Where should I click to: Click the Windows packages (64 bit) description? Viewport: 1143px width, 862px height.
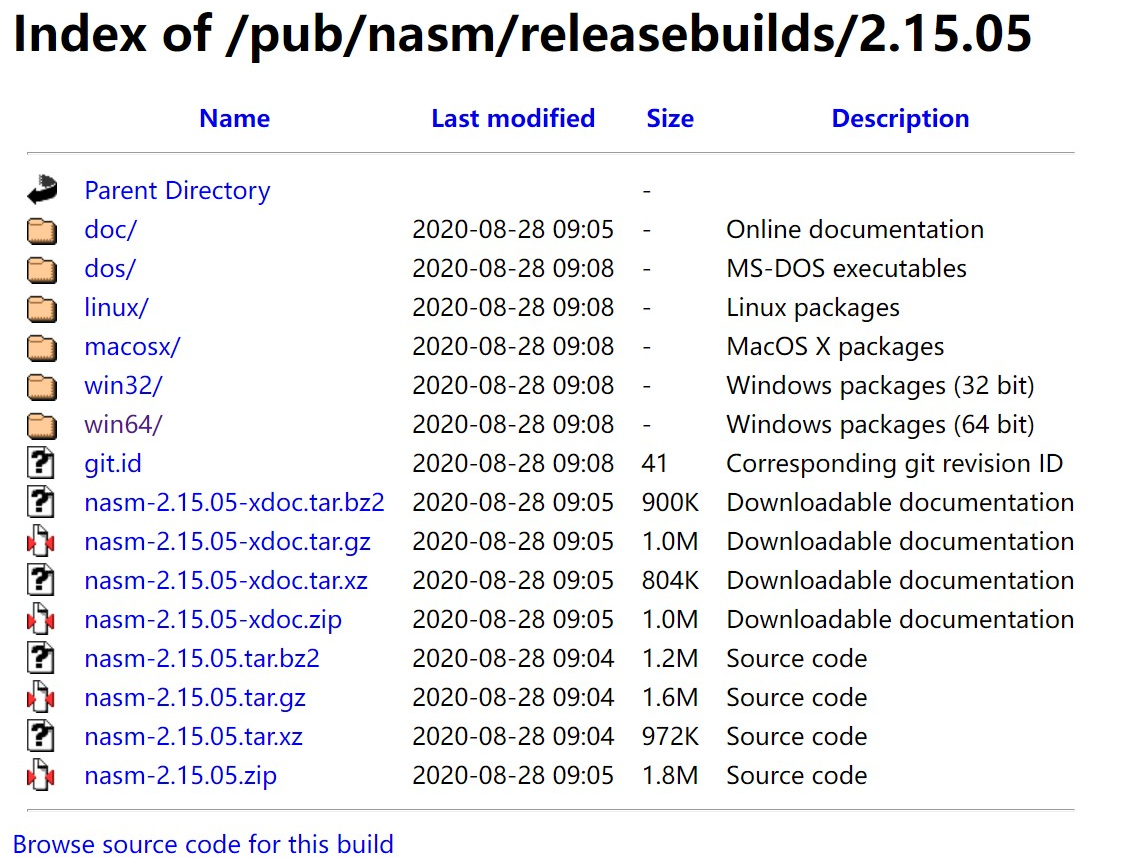(x=881, y=425)
